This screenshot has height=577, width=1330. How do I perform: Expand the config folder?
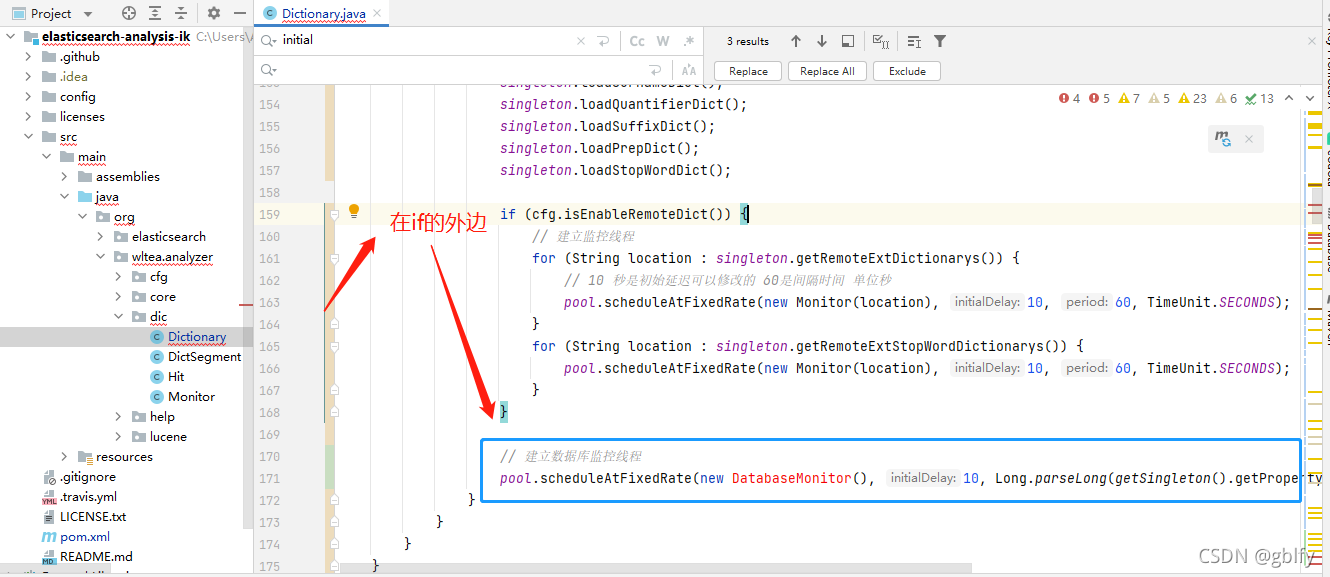coord(28,97)
